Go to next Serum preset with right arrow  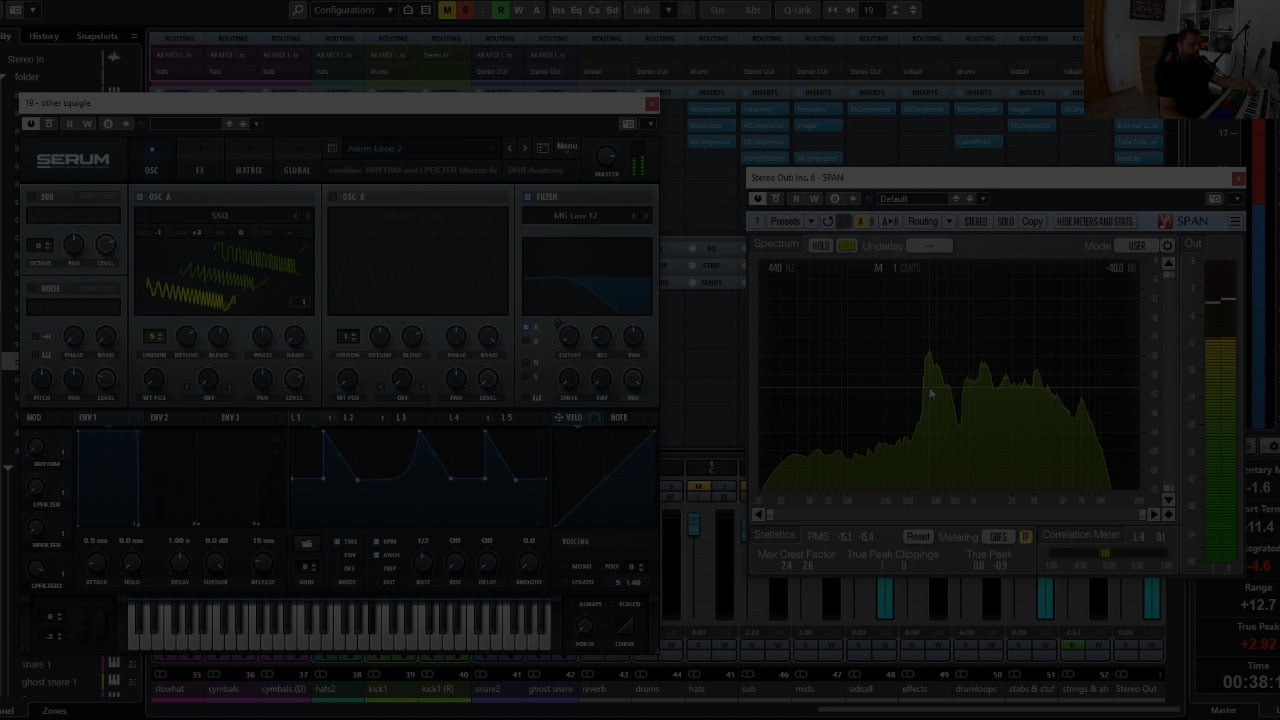524,148
